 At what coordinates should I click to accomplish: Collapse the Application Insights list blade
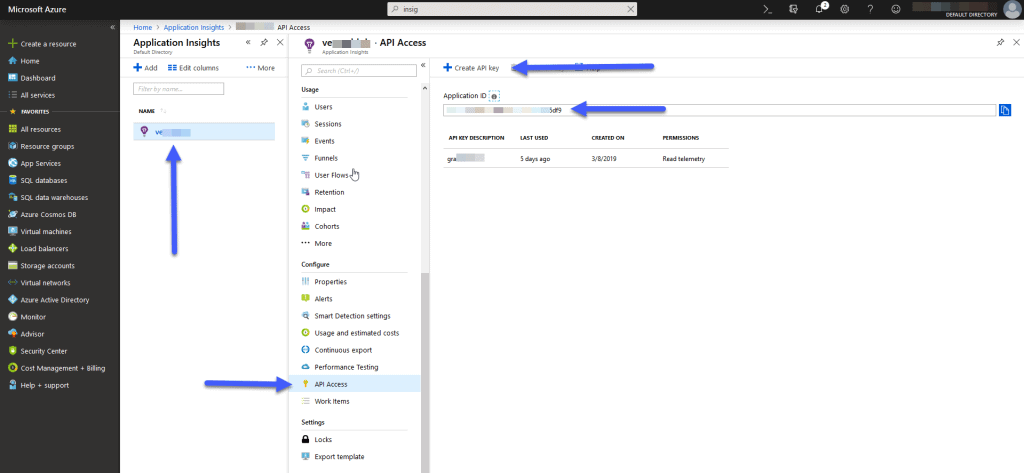coord(248,42)
